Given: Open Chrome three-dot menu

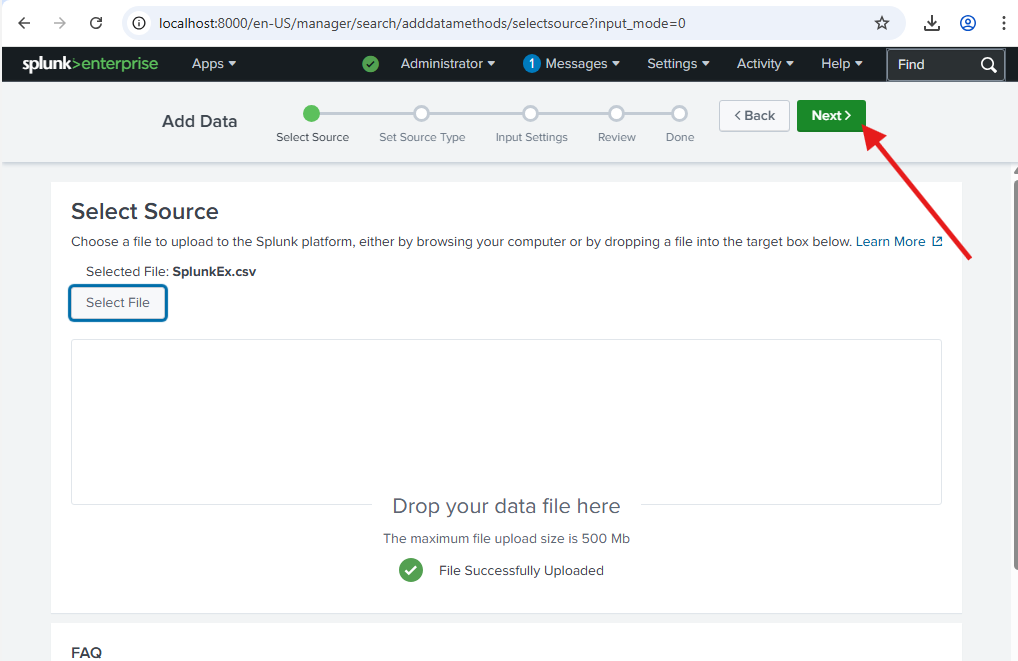Looking at the screenshot, I should click(1003, 23).
